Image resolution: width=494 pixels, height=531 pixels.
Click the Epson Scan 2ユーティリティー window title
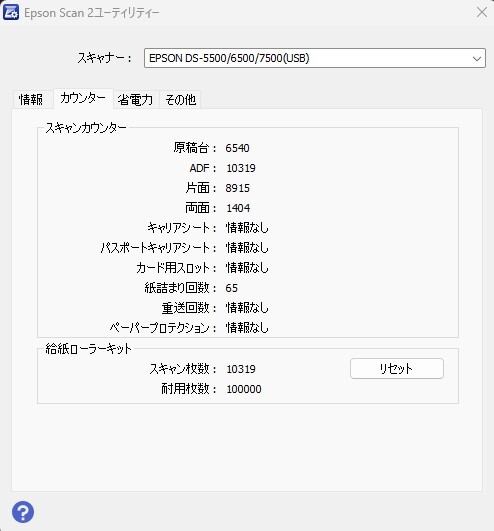tap(91, 13)
